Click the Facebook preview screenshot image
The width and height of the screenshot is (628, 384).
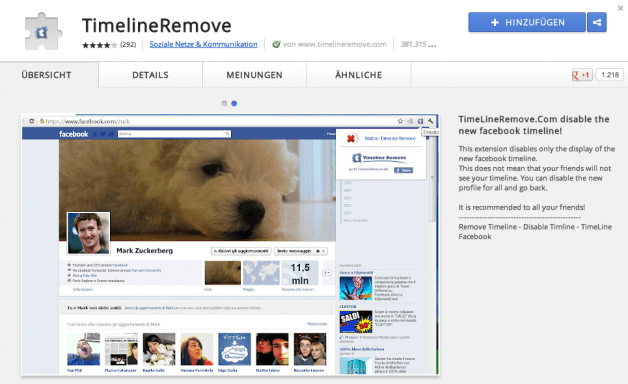pos(230,244)
